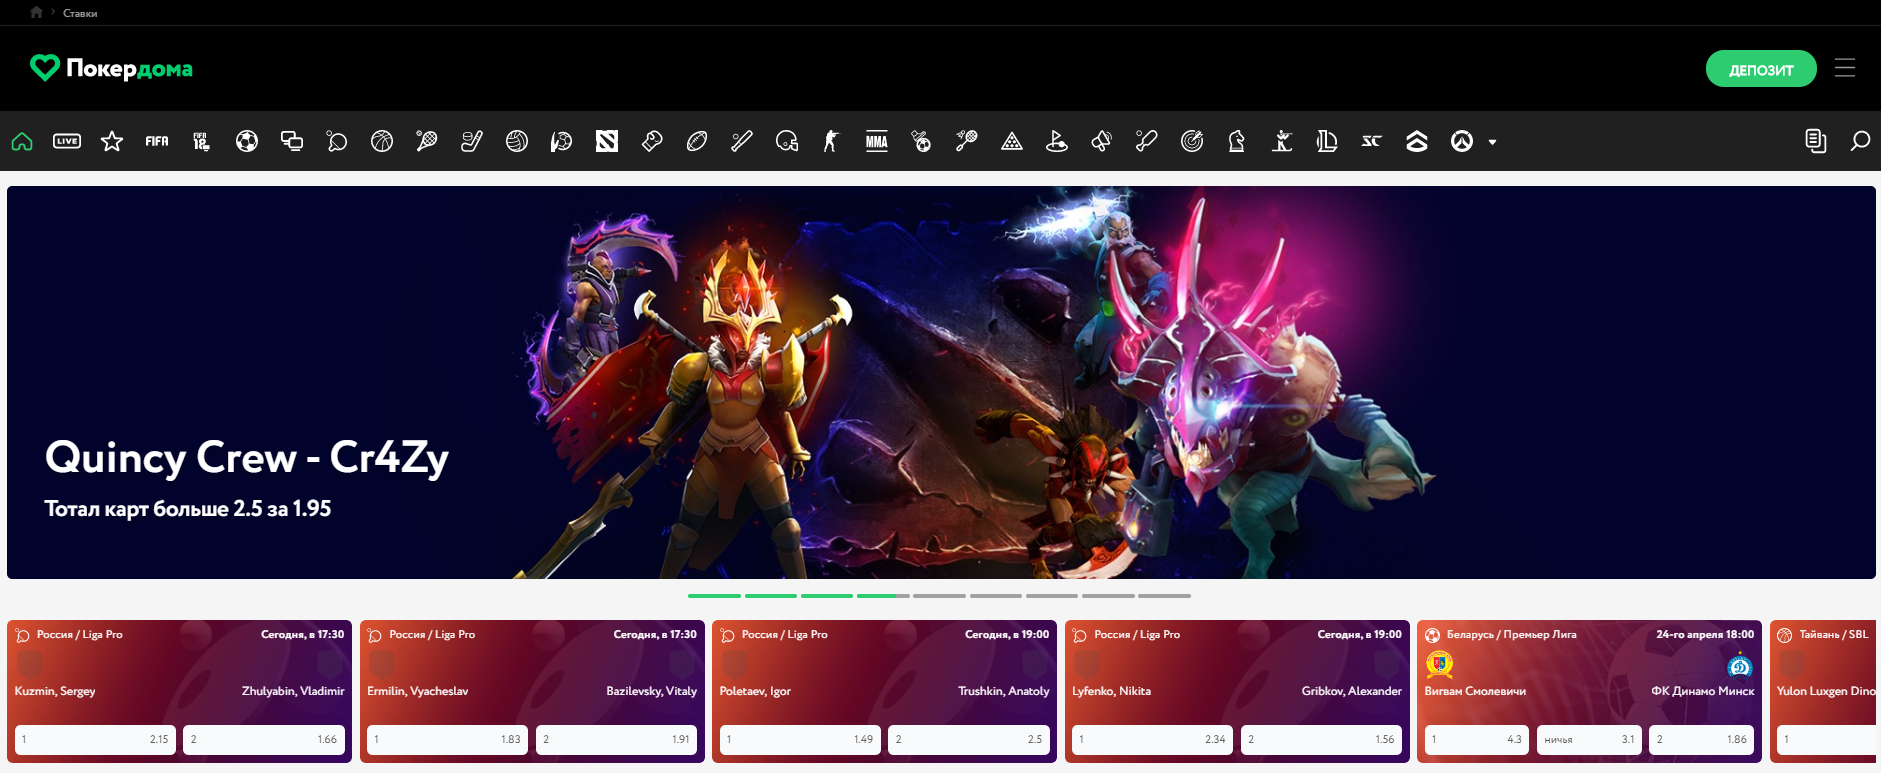Bet on Вигвам Смолевичи at 4.3

[1477, 739]
